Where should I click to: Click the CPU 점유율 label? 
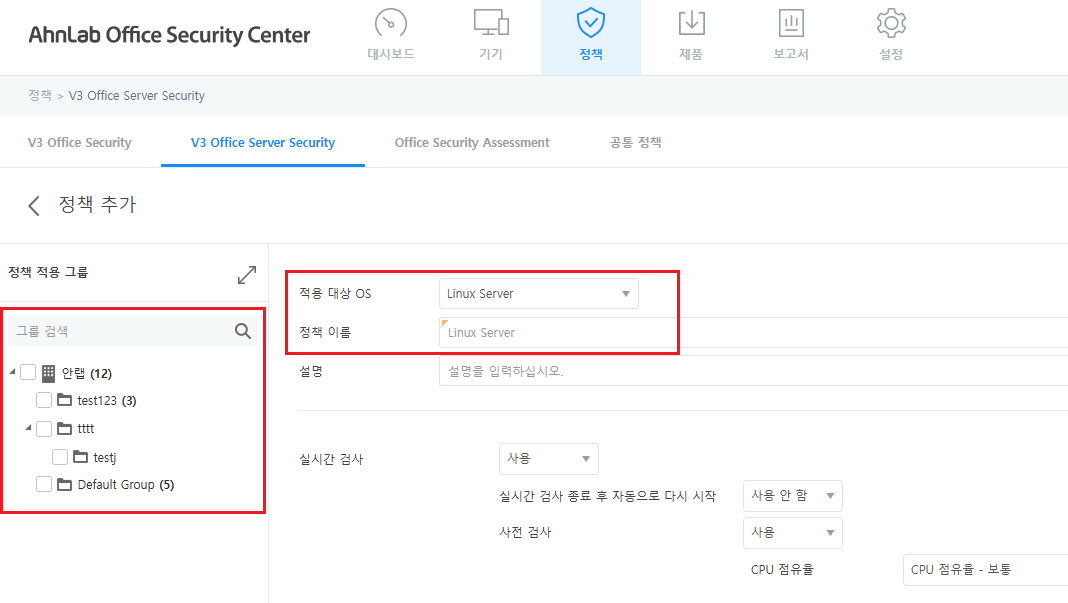tap(782, 570)
